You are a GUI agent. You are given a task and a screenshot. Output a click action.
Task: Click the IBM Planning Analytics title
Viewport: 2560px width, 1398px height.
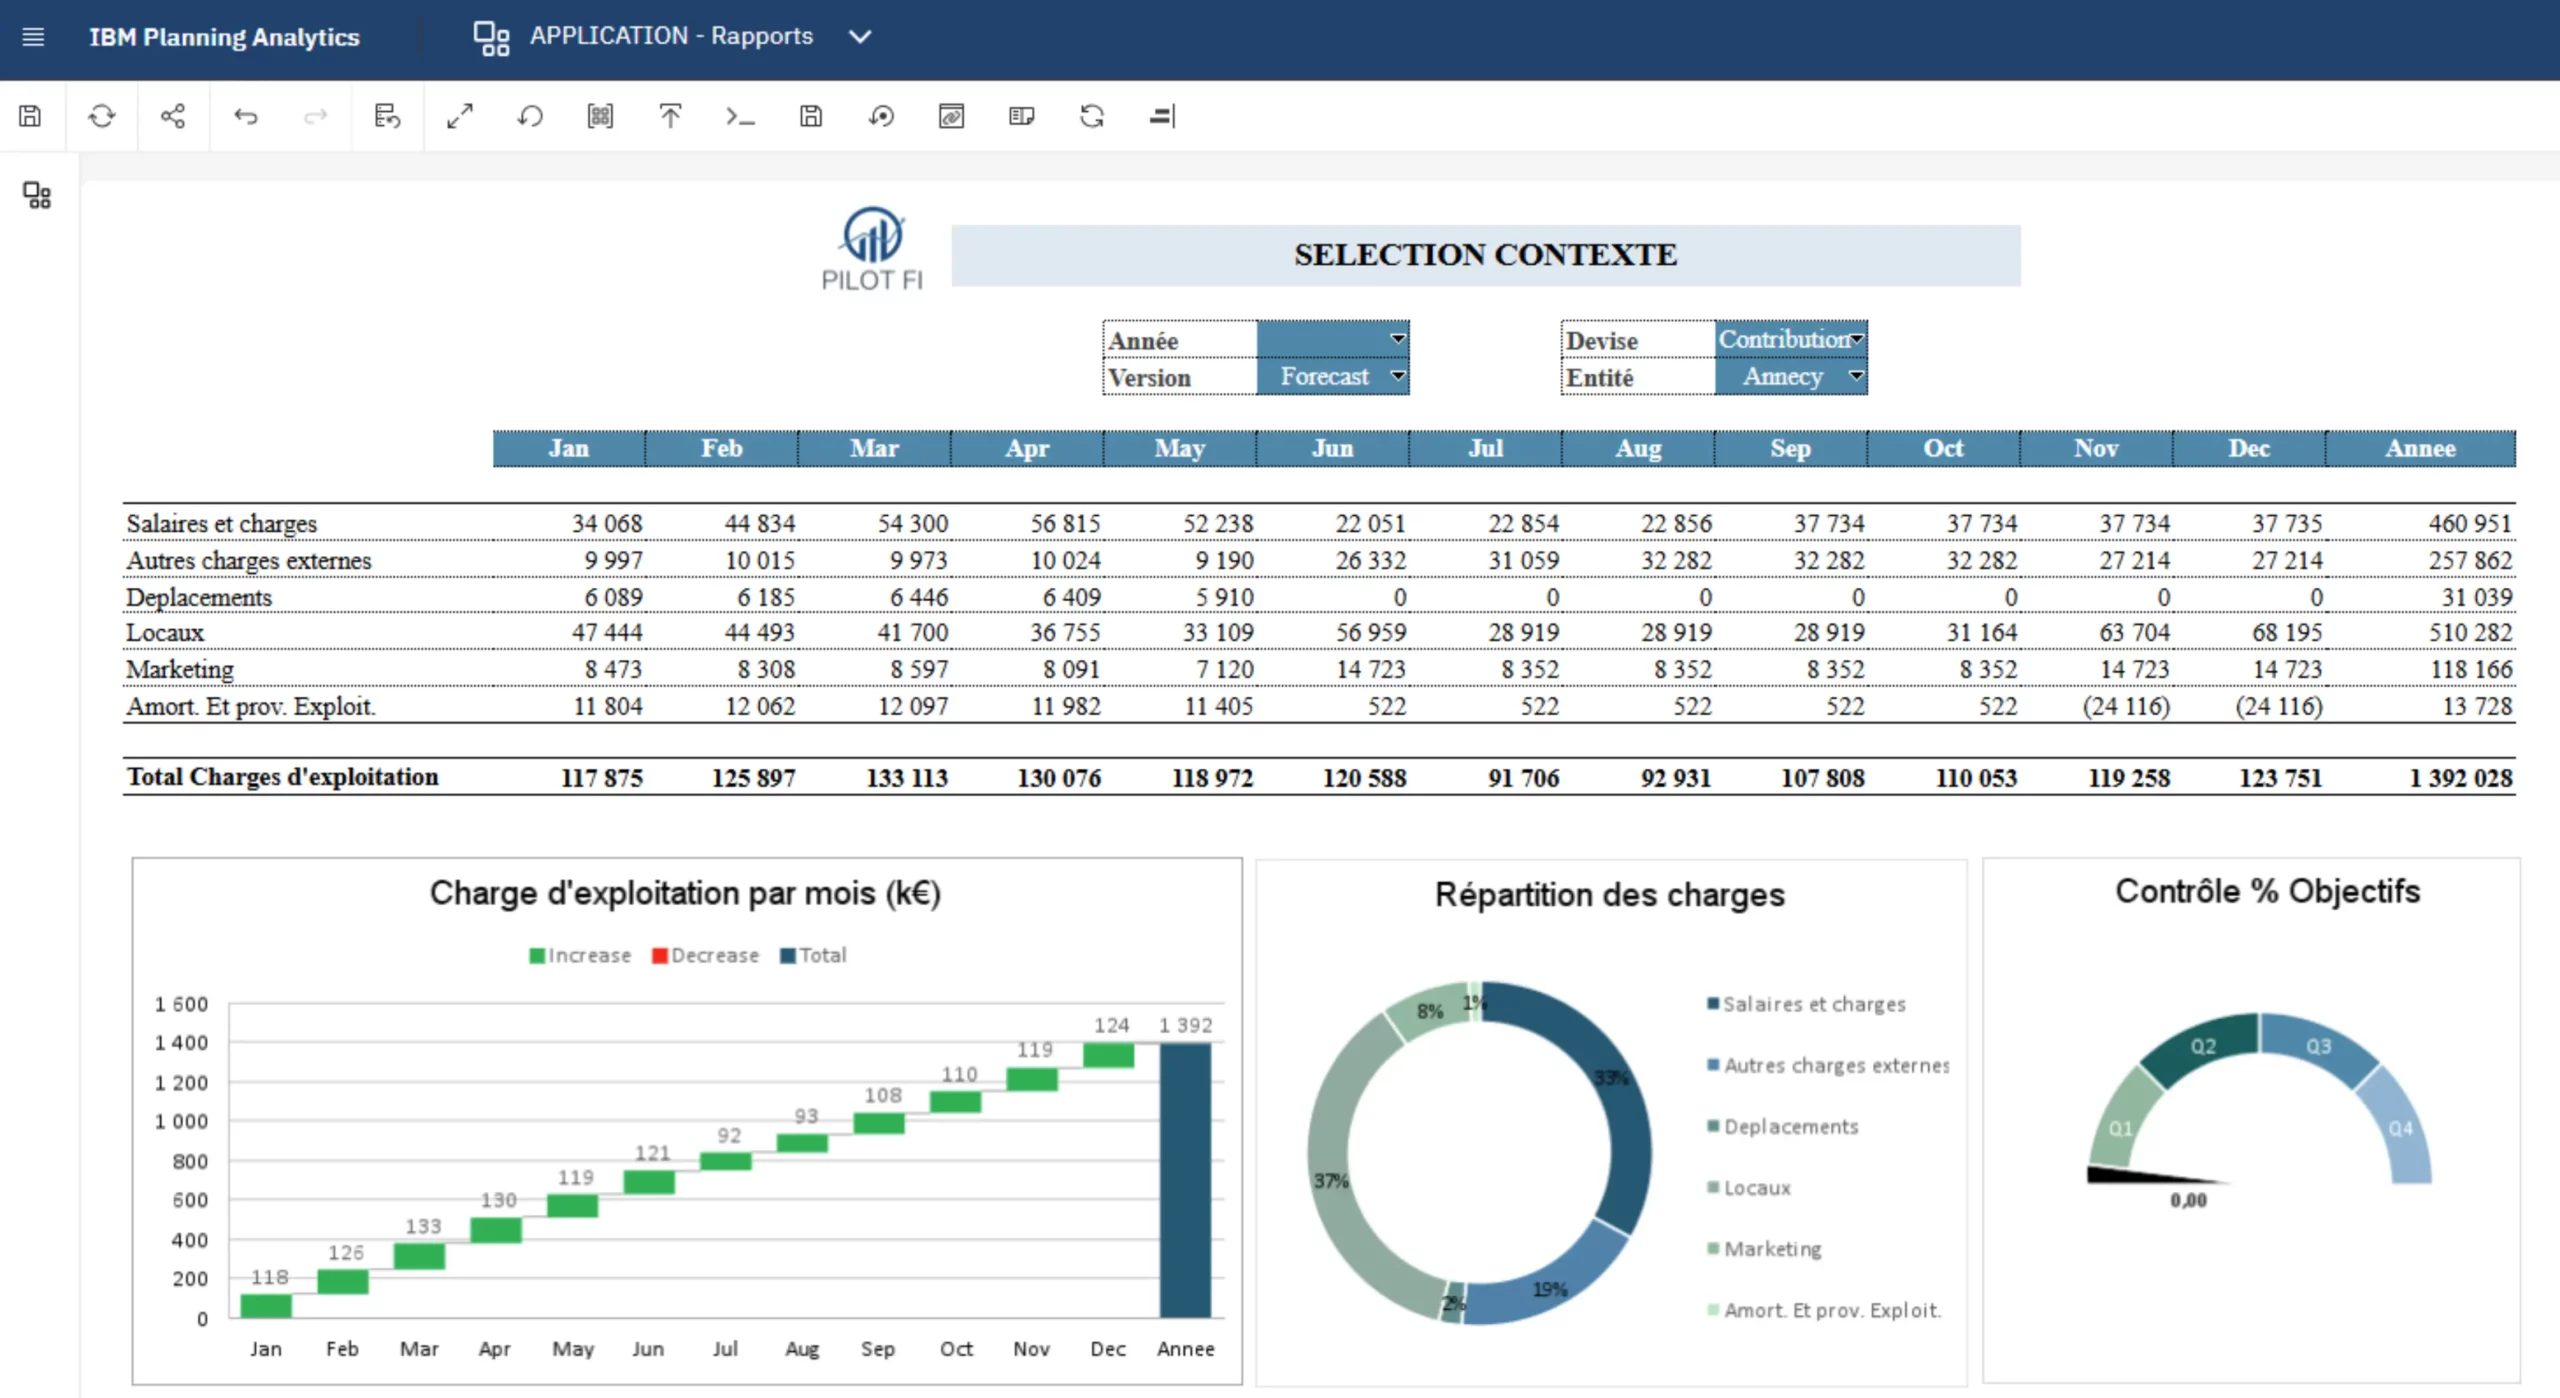pos(224,37)
